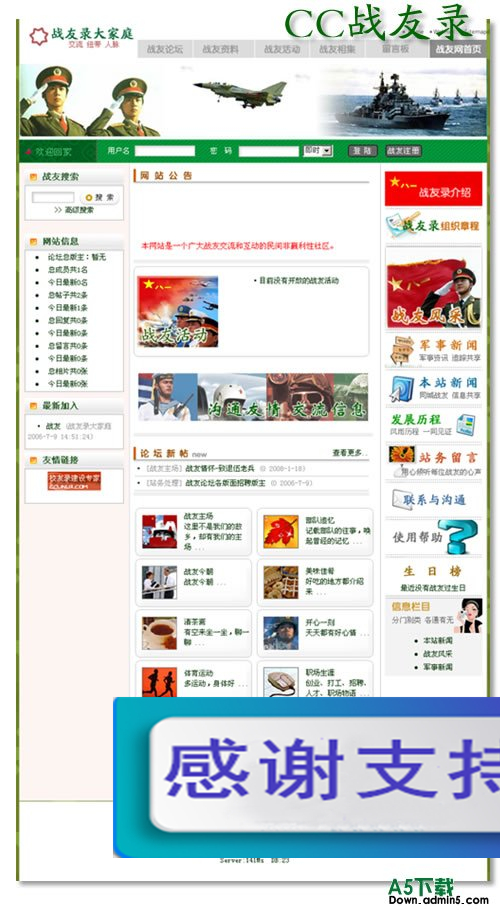Click the 登陆 login button
500x910 pixels.
coord(363,151)
